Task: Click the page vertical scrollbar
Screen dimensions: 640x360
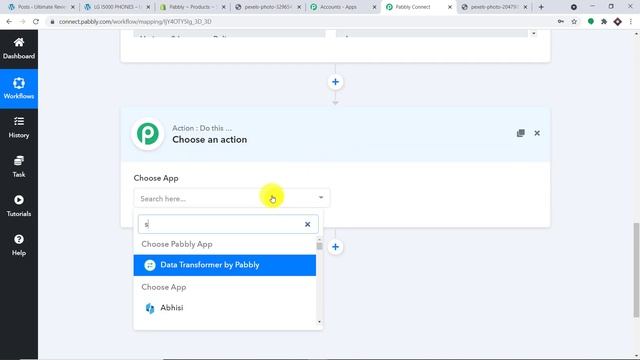Action: (636, 269)
